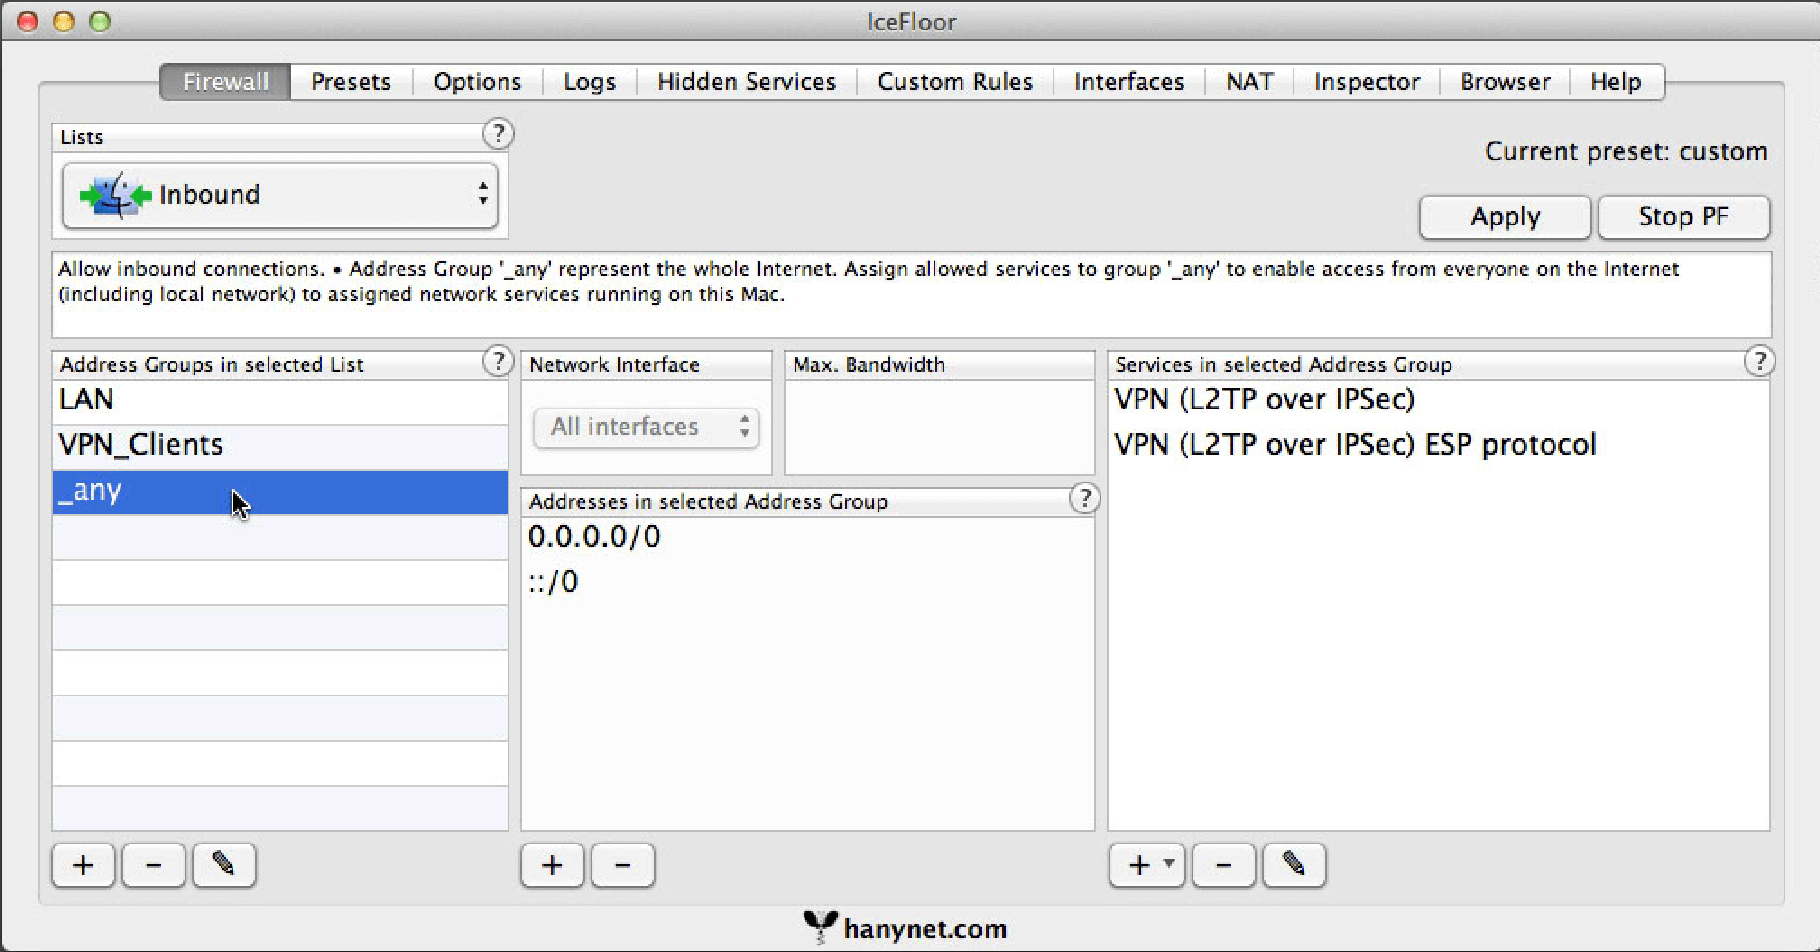Open the Custom Rules tab
The width and height of the screenshot is (1820, 952).
[955, 81]
